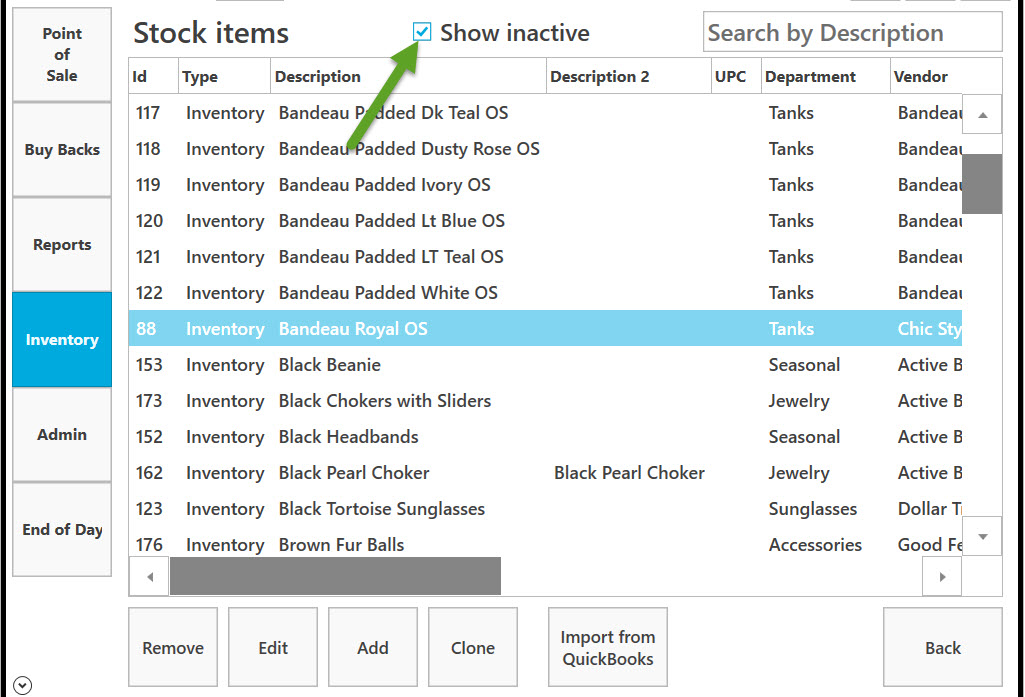
Task: Click Accessories department cell
Action: pyautogui.click(x=815, y=545)
